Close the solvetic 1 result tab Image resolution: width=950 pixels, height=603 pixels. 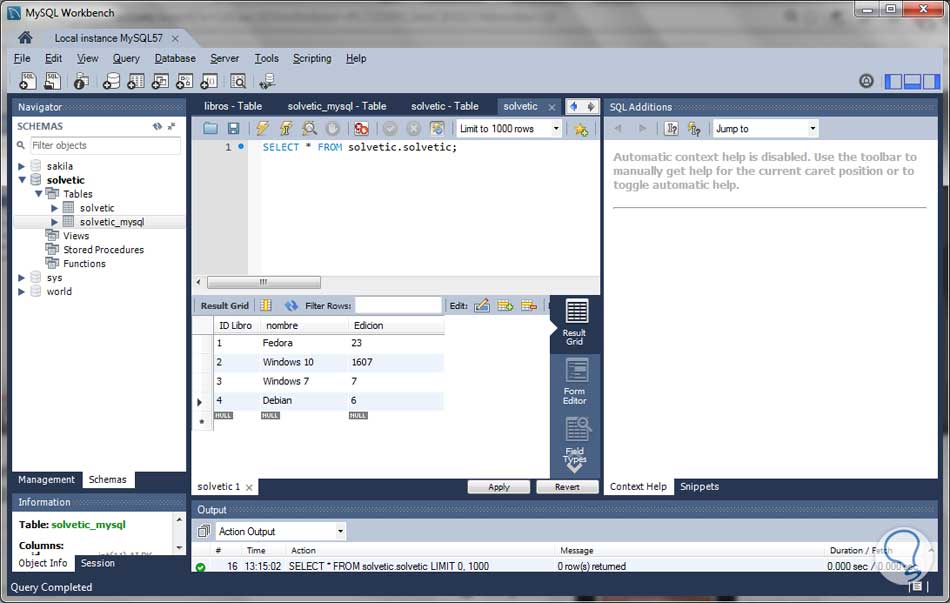point(249,487)
